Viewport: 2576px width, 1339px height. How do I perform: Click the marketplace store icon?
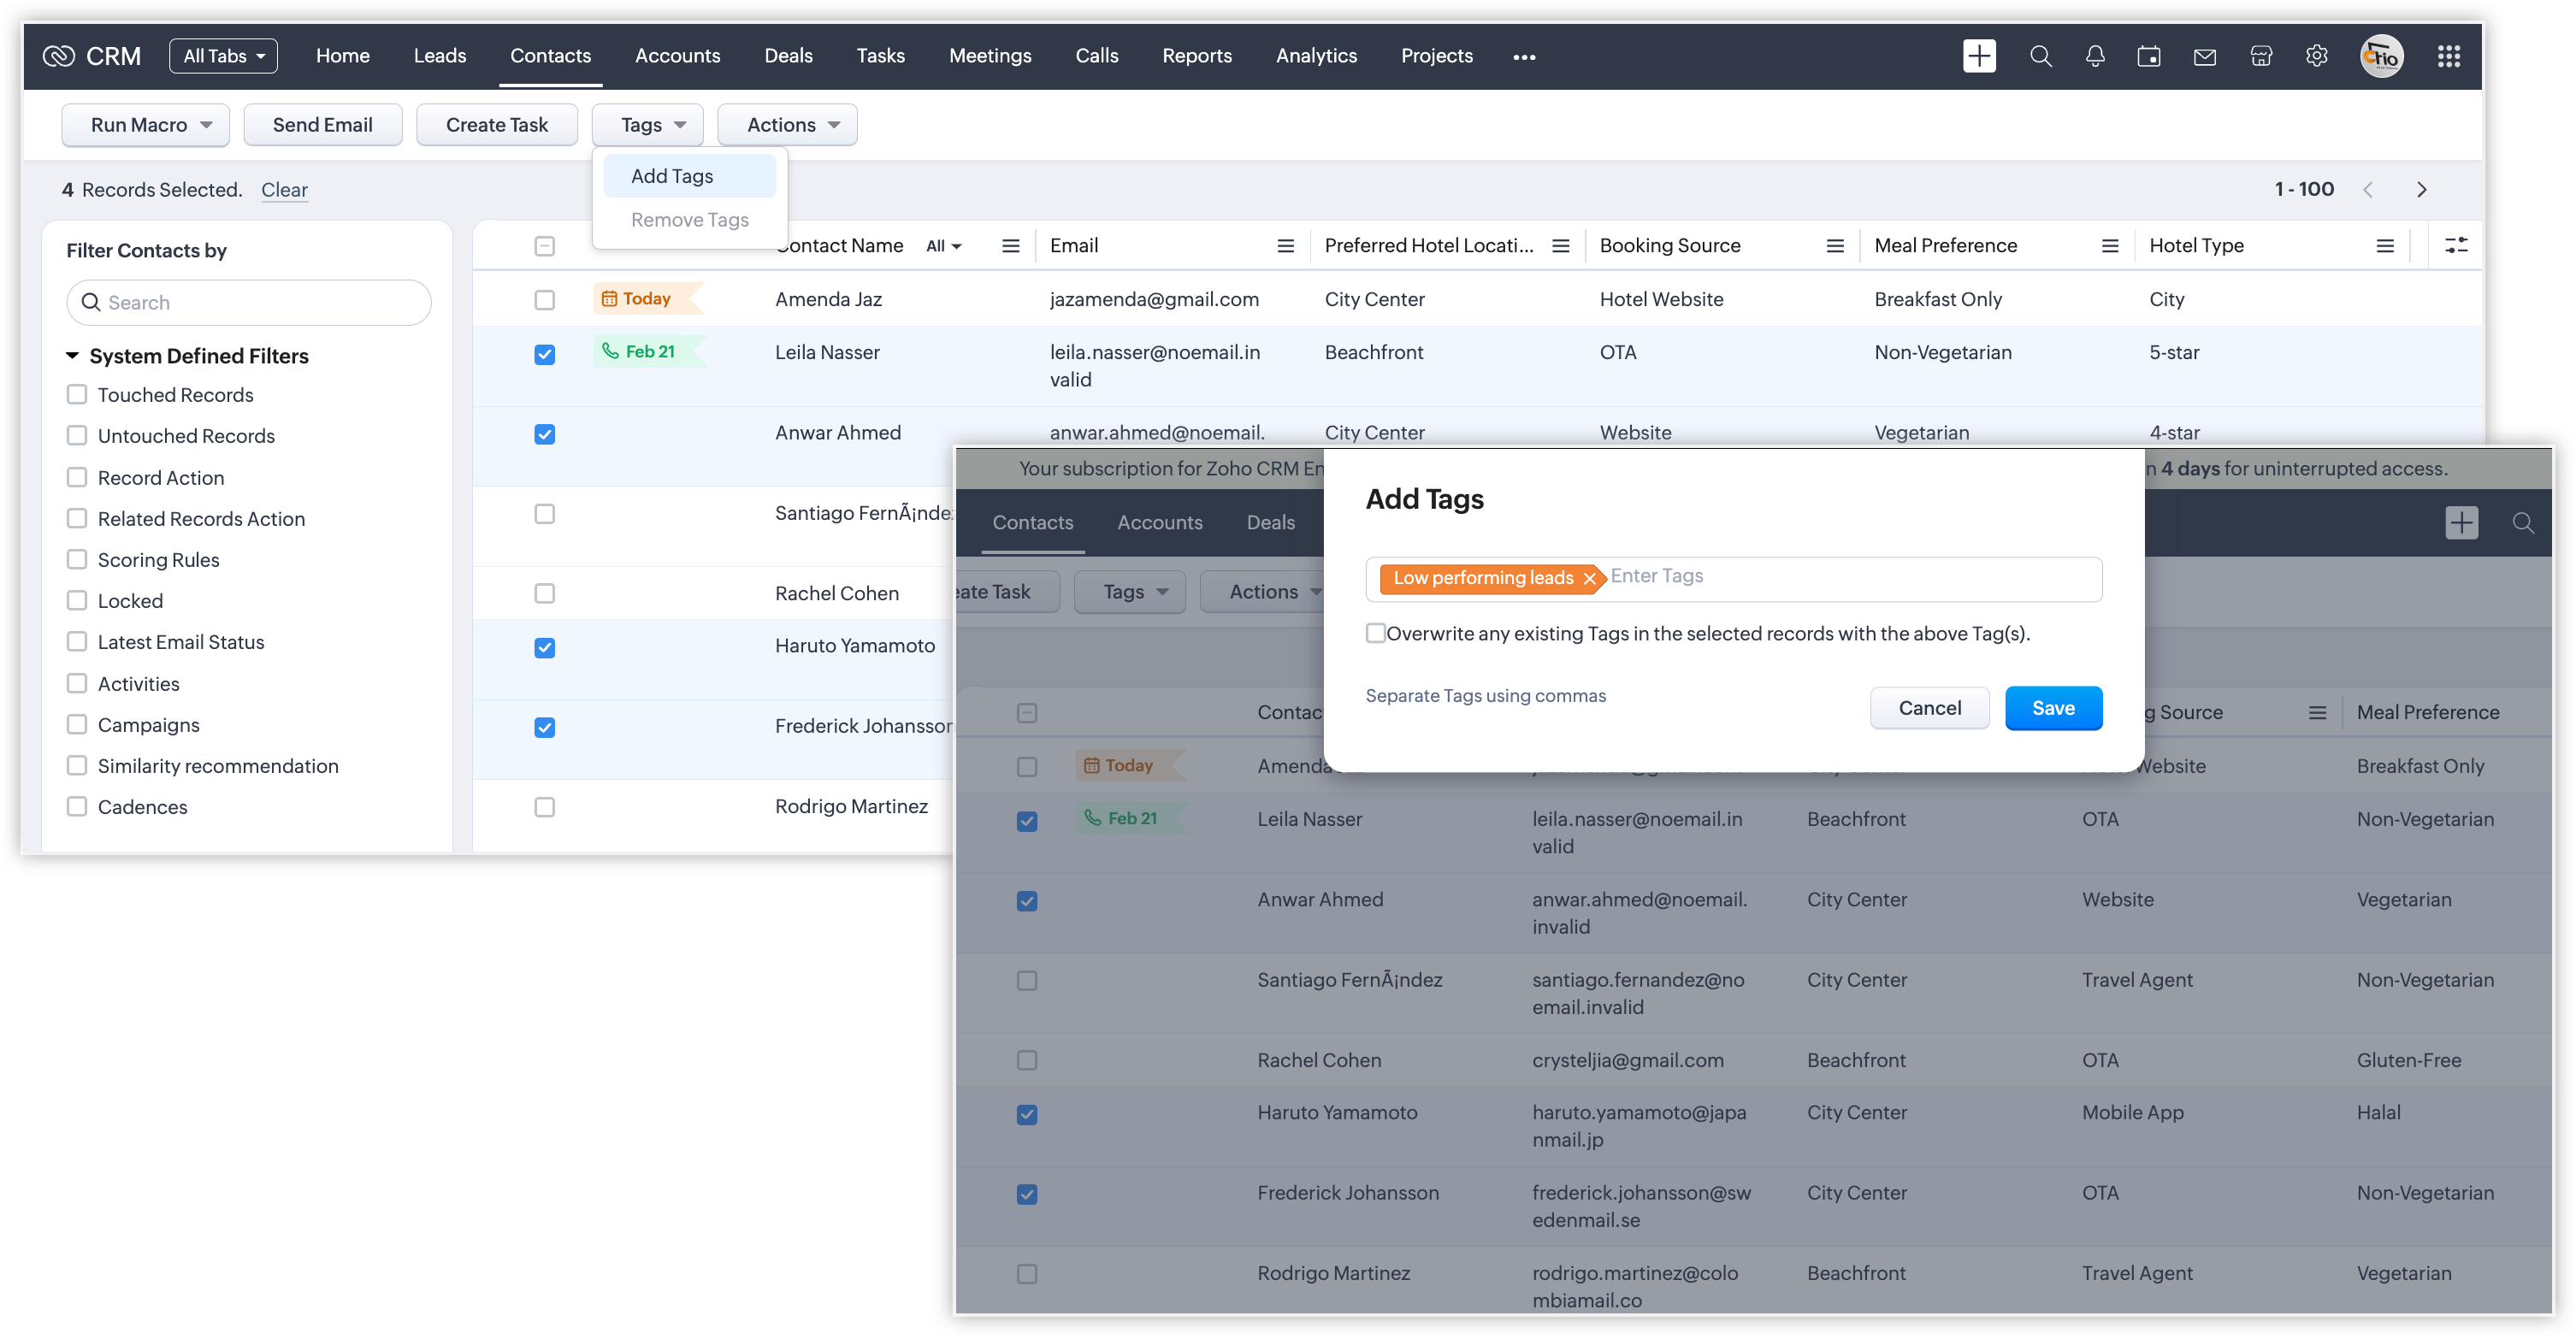2261,56
